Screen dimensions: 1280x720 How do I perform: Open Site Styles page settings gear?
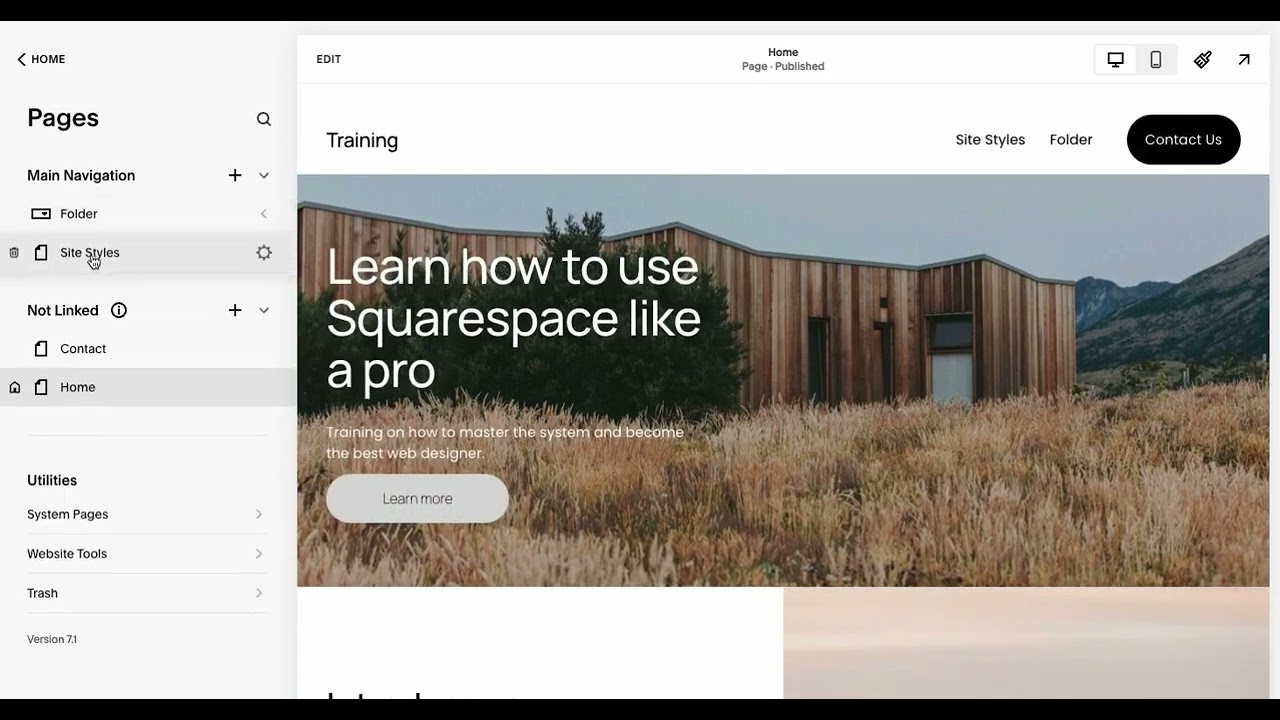pos(264,253)
